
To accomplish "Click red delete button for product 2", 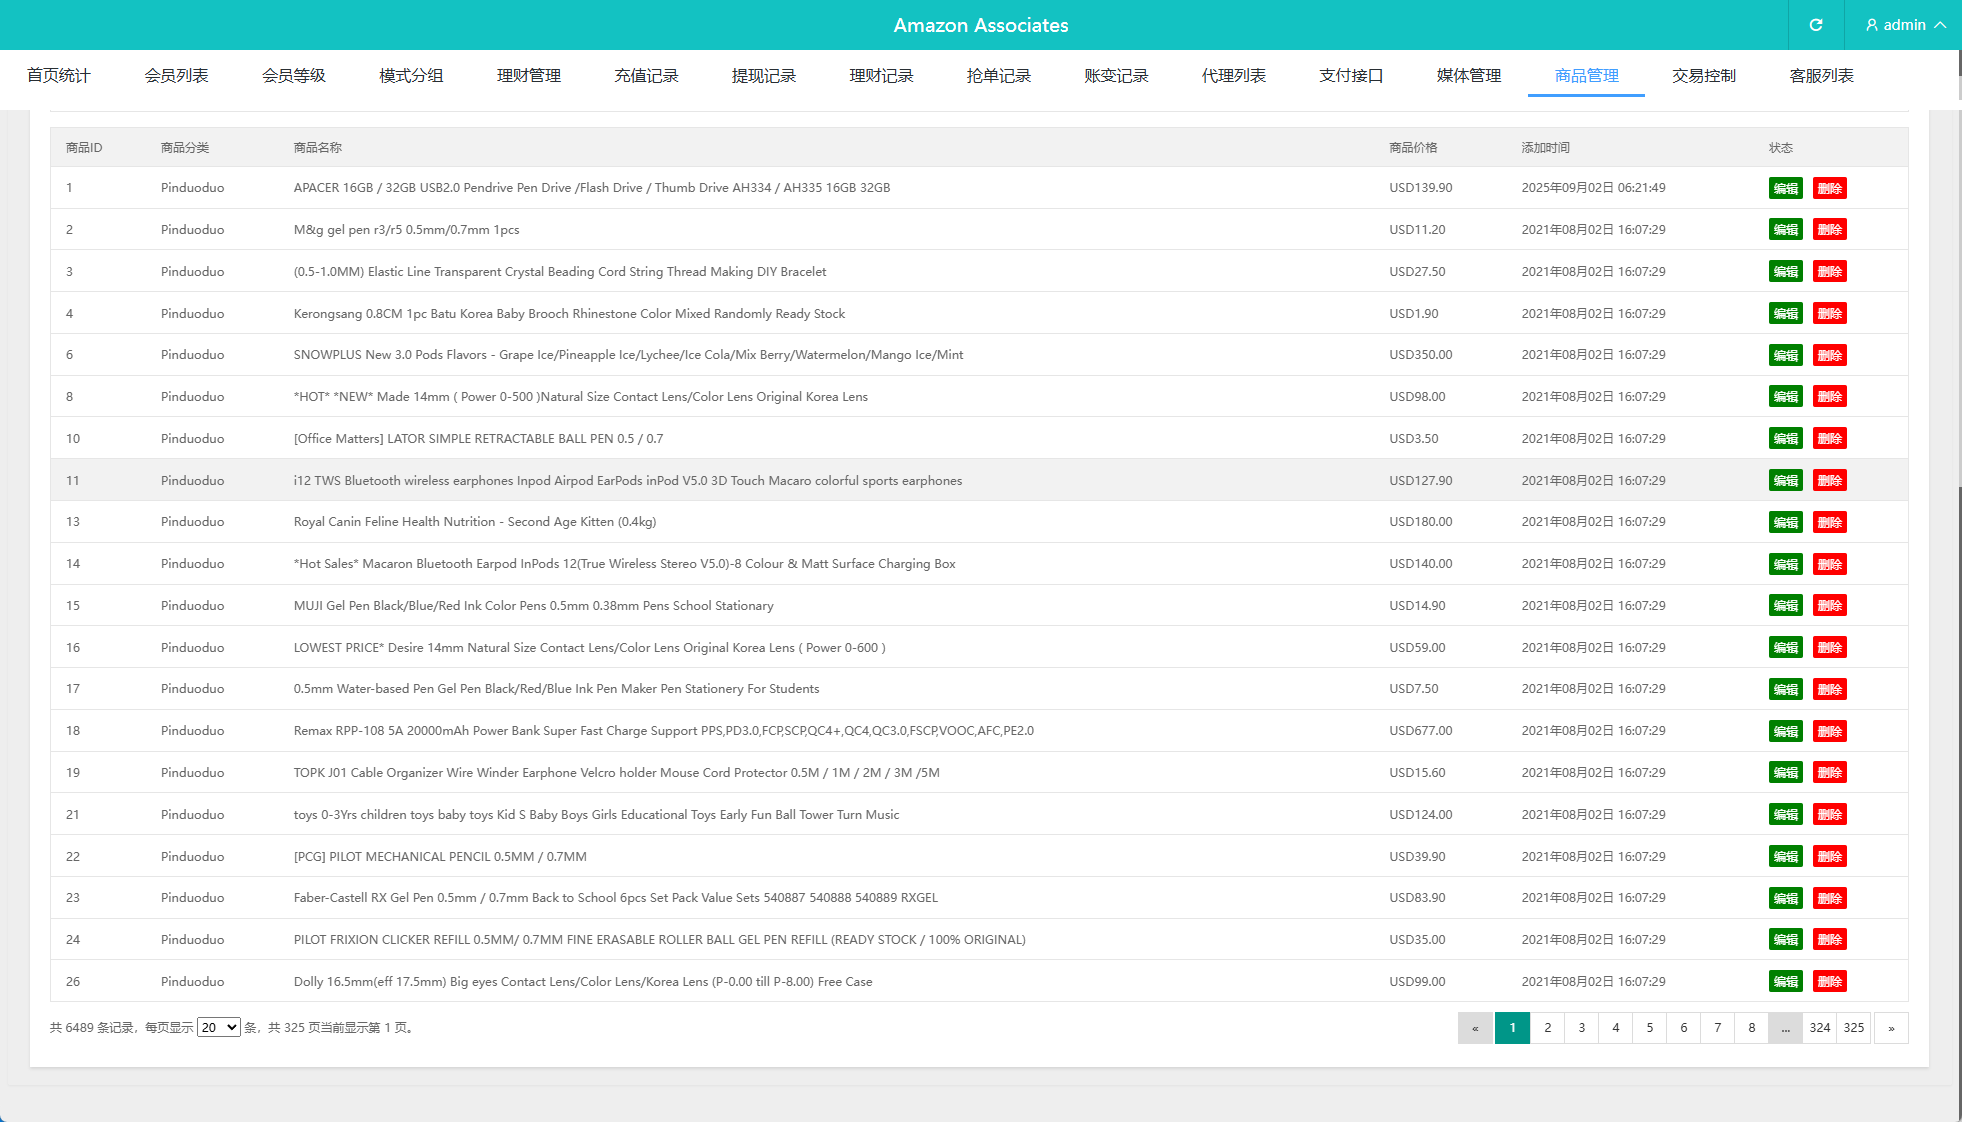I will (1829, 230).
